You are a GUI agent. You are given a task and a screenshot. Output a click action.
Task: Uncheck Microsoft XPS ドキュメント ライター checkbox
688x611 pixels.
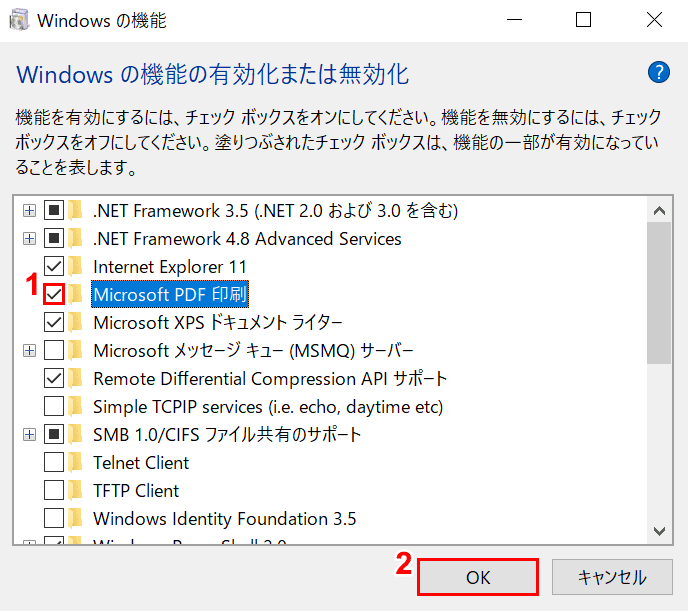click(x=54, y=322)
